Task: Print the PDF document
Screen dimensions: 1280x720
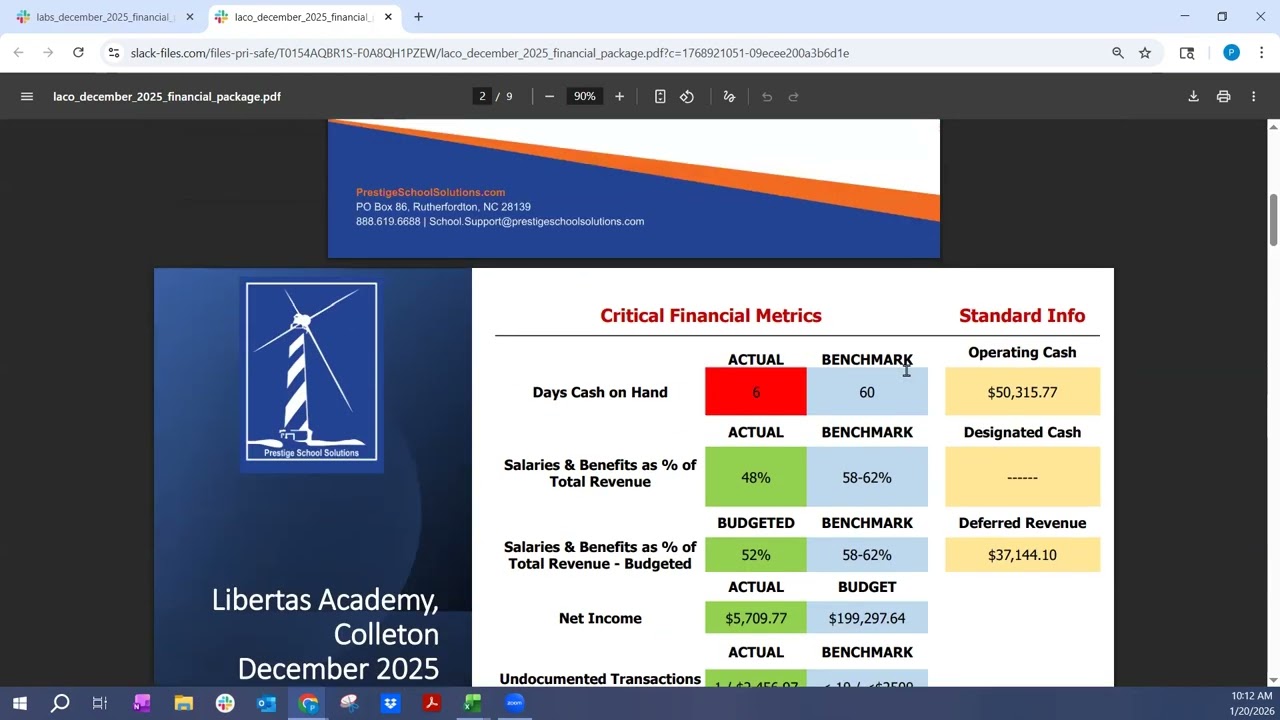Action: click(x=1223, y=97)
